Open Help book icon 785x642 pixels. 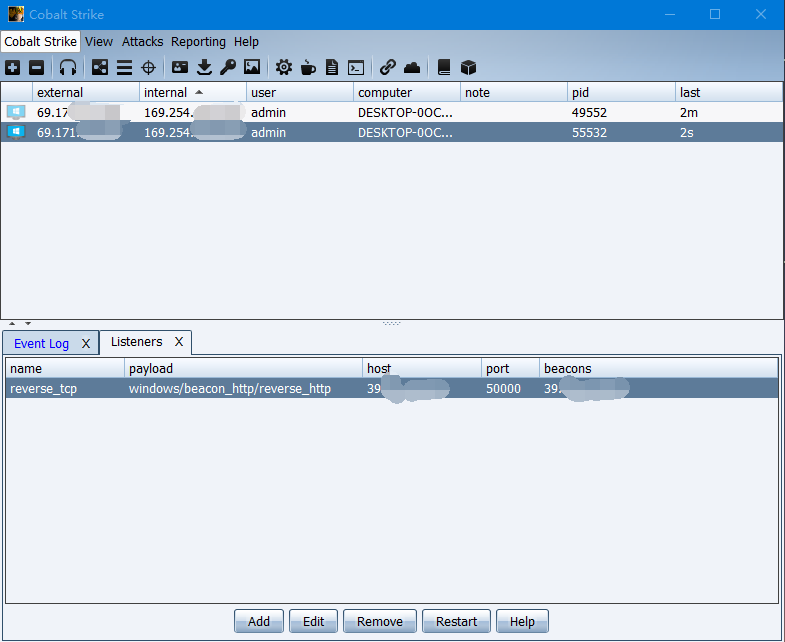tap(444, 67)
